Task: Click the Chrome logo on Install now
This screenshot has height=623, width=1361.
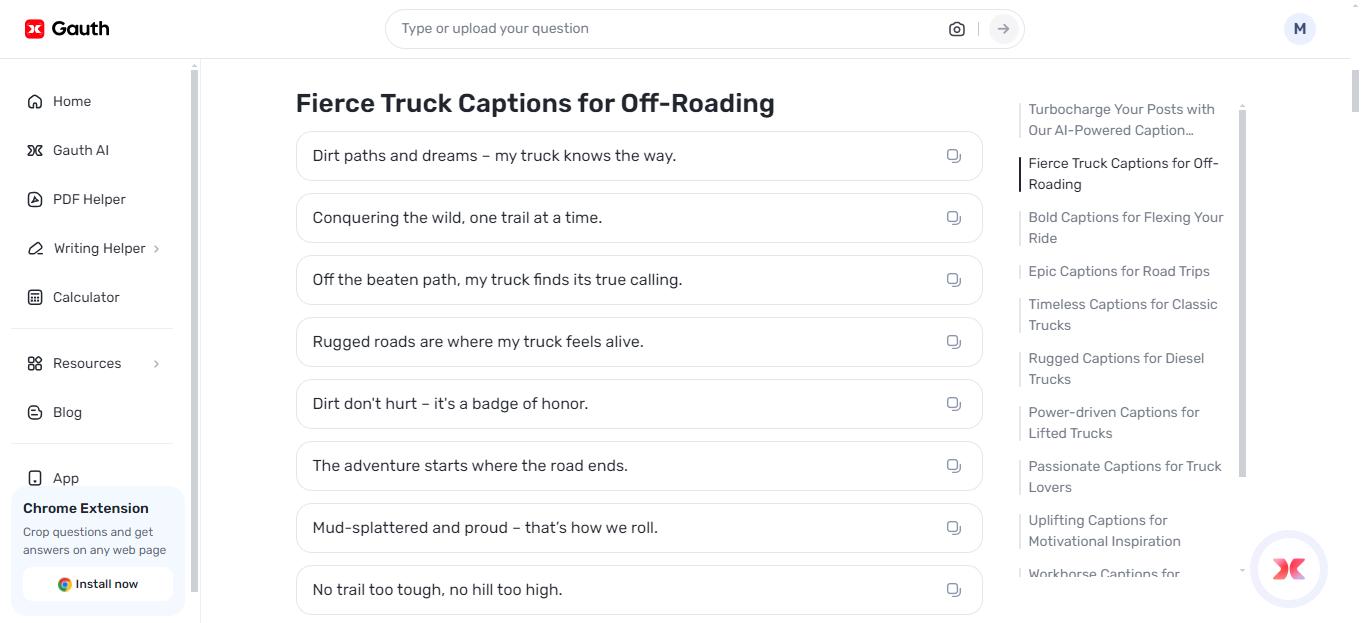Action: click(x=63, y=583)
